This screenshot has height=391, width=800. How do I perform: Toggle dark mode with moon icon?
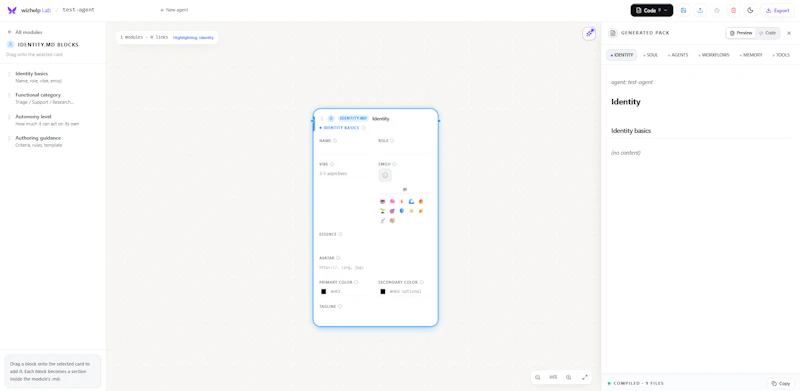click(x=750, y=10)
